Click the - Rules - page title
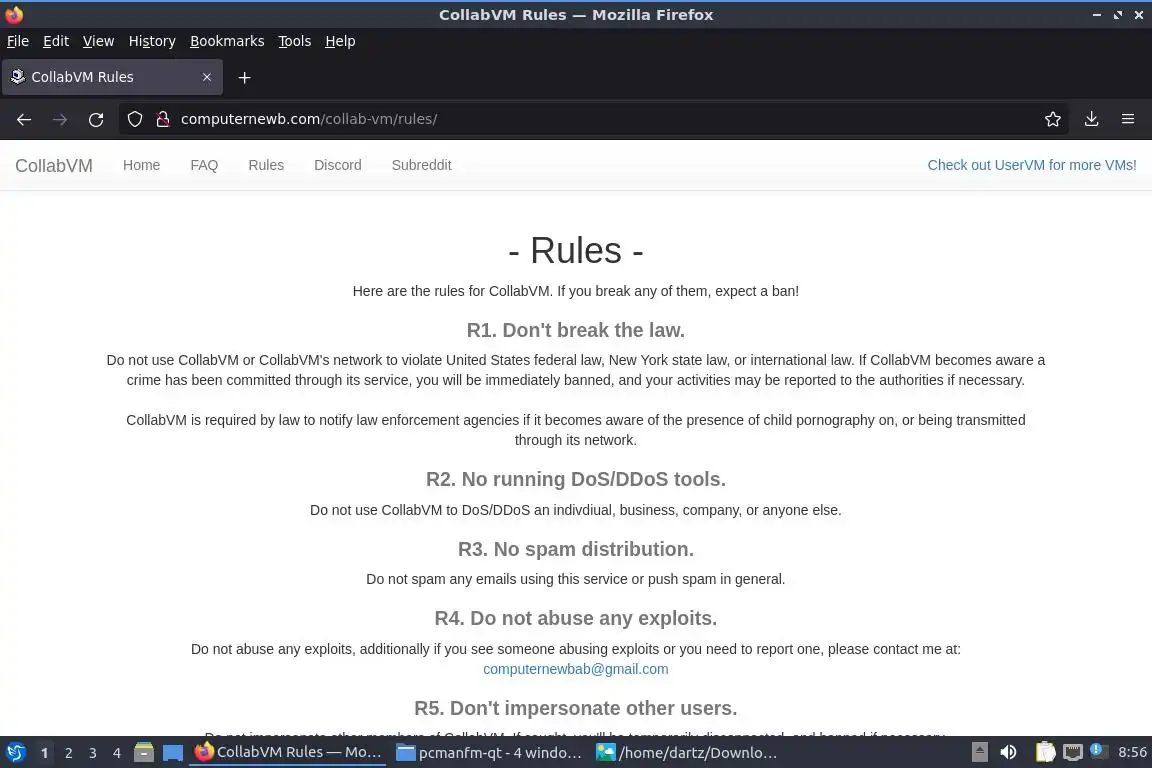 (575, 251)
